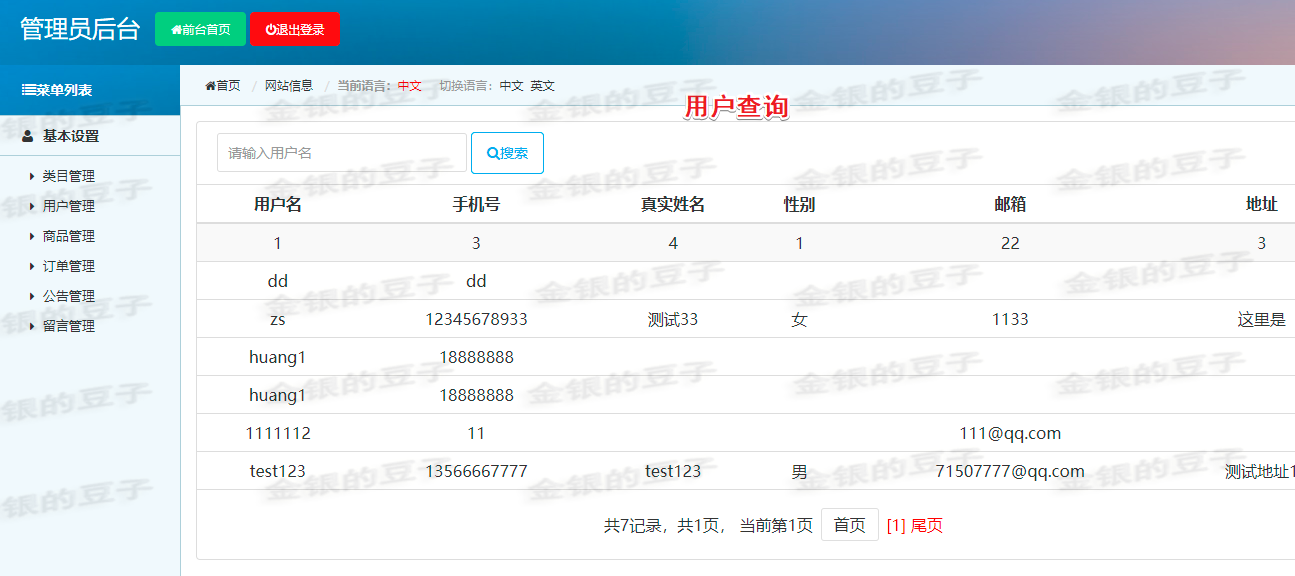1295x576 pixels.
Task: Click the 真实姓名 column header
Action: [x=673, y=205]
